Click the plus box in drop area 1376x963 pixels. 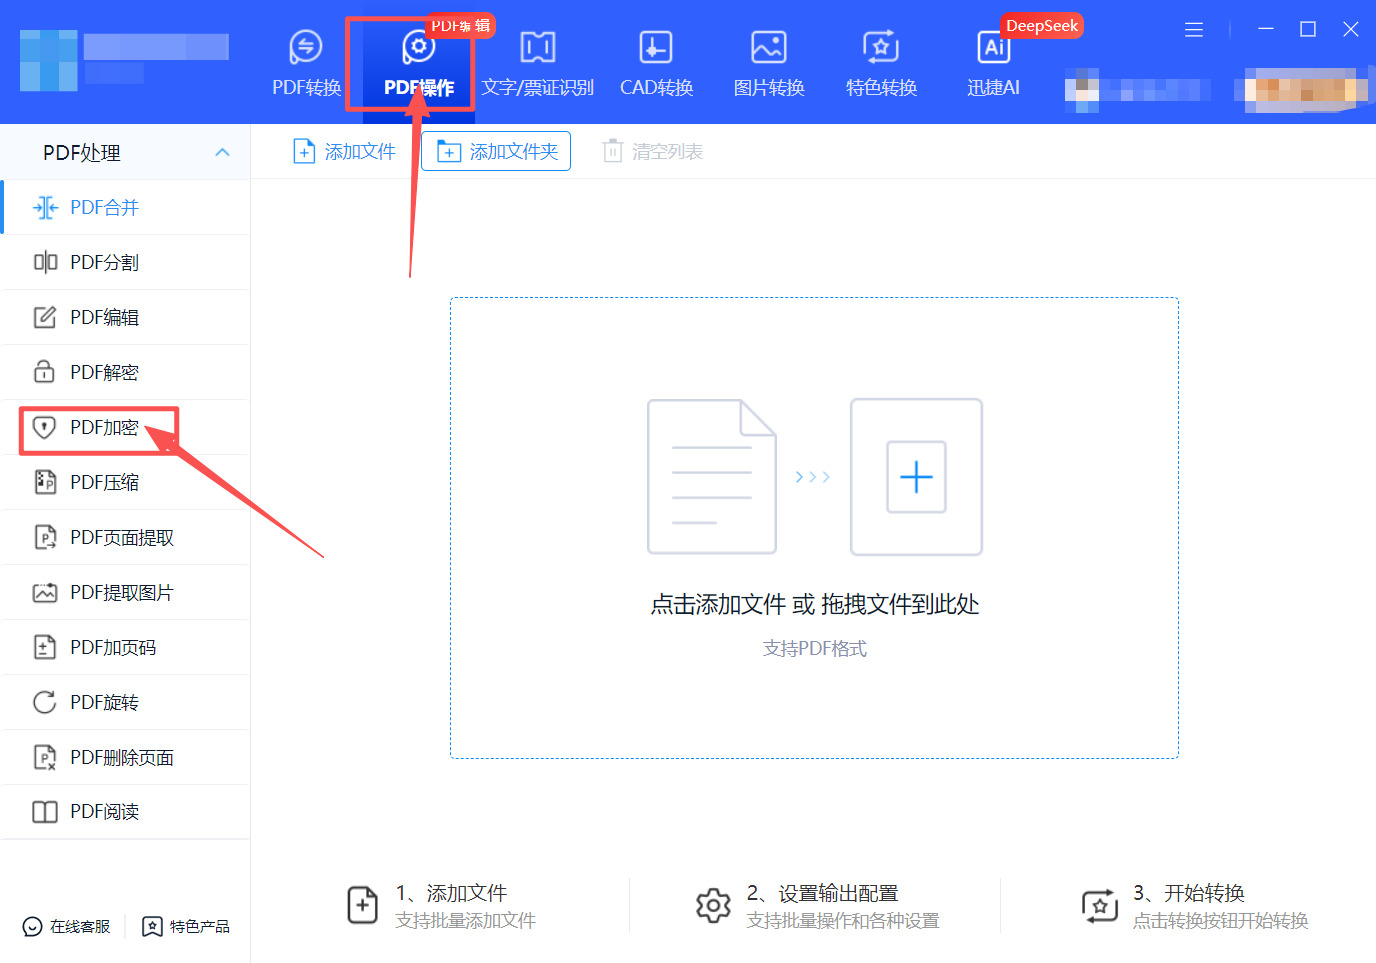click(x=916, y=477)
